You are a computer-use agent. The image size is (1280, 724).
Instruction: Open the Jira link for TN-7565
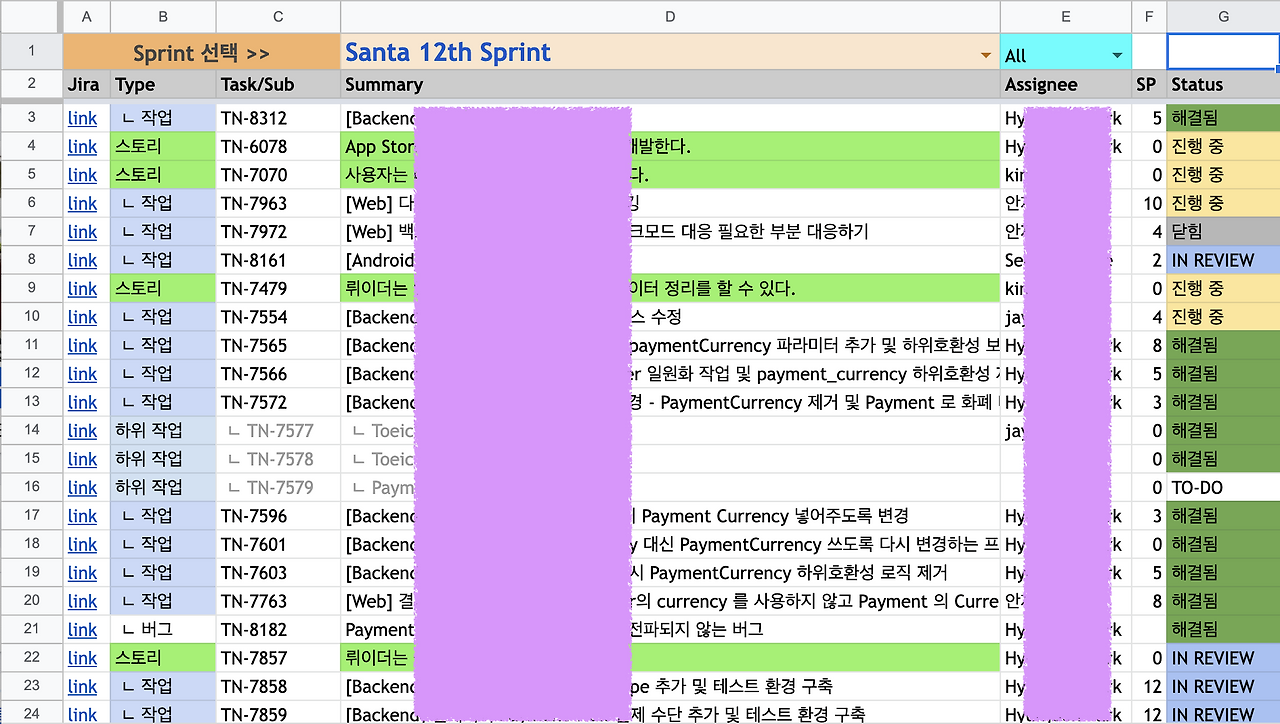coord(82,346)
